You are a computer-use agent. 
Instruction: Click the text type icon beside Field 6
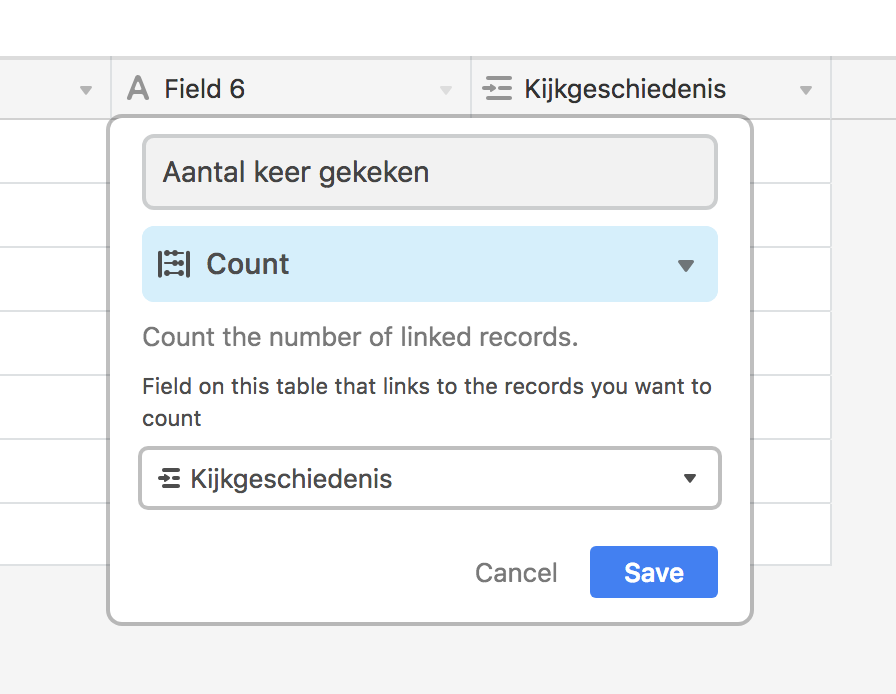[x=138, y=89]
